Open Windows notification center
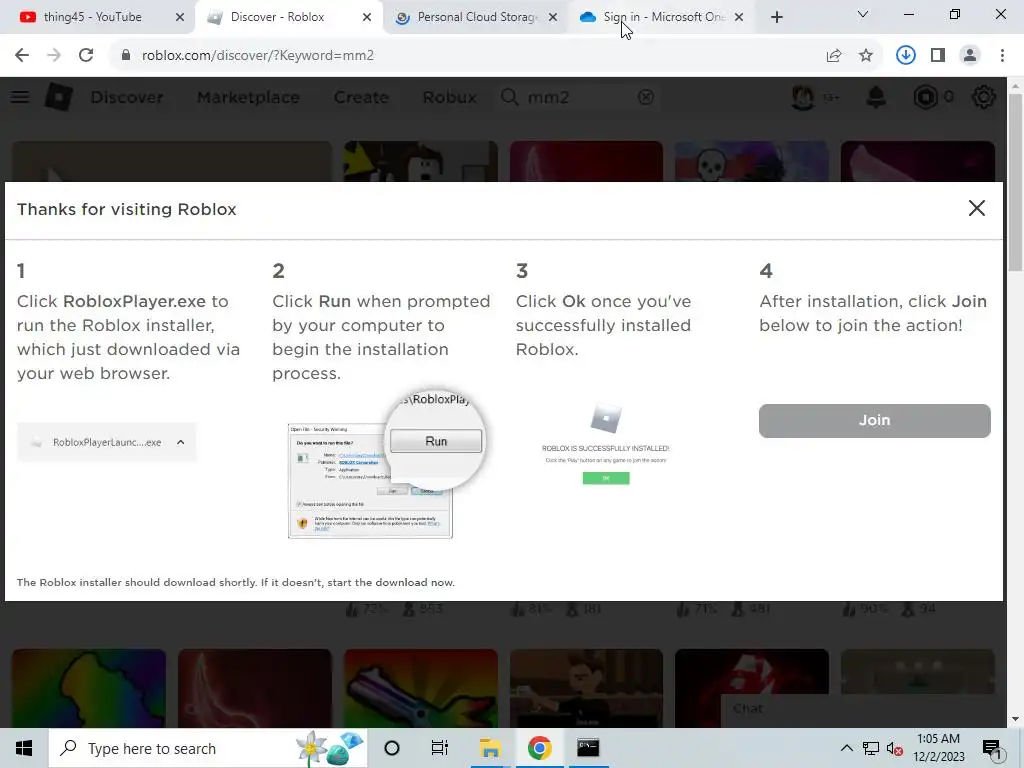1024x768 pixels. click(992, 748)
